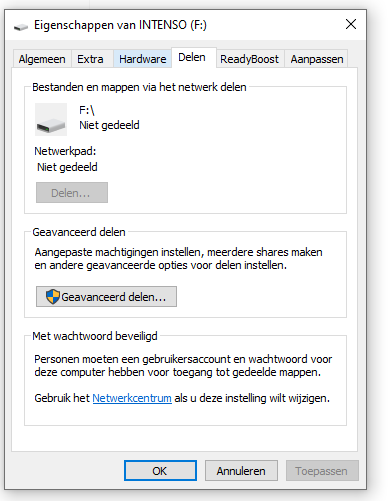Click the Delen tab

click(x=192, y=57)
